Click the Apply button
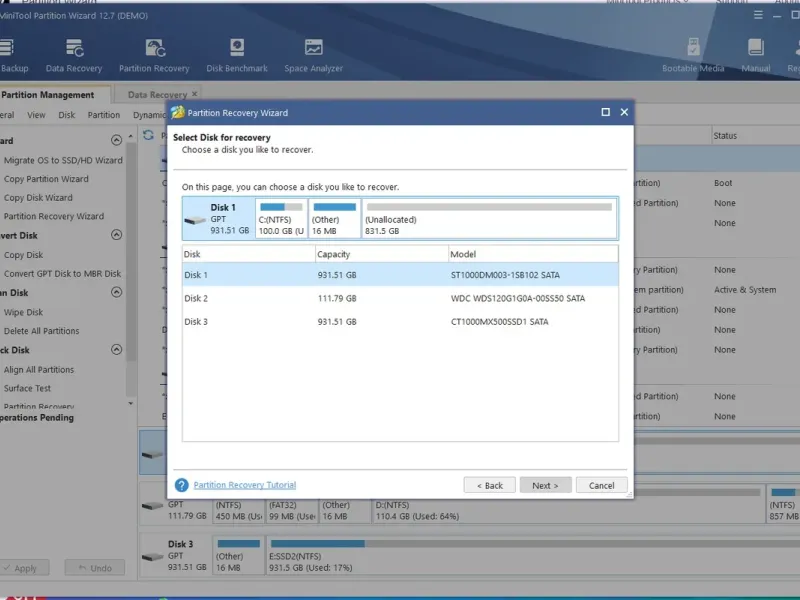Screen dimensions: 800x600 point(24,568)
